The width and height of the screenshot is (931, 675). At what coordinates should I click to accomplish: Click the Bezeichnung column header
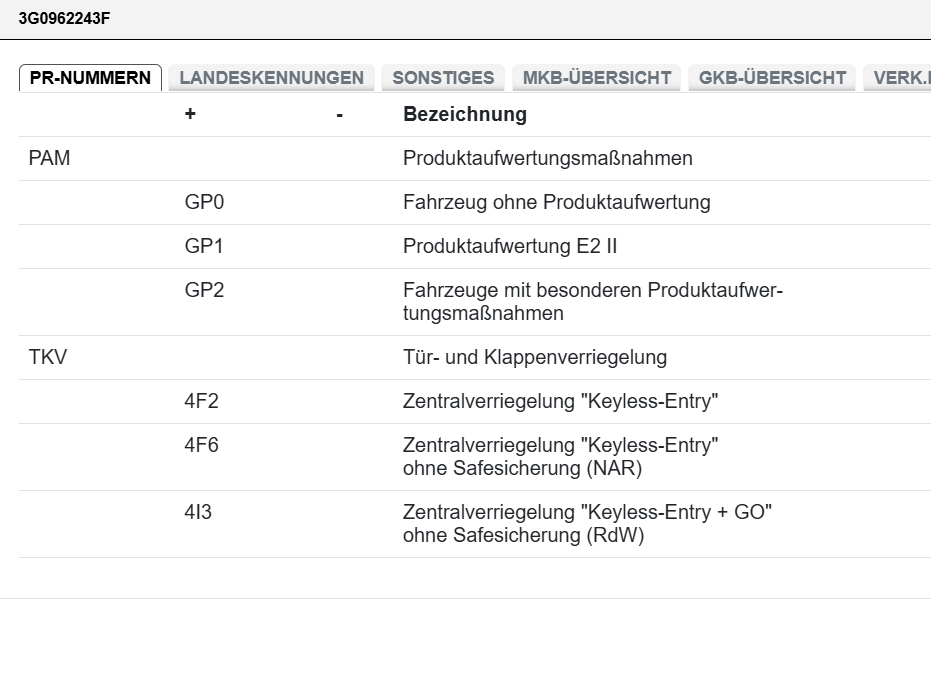[464, 114]
